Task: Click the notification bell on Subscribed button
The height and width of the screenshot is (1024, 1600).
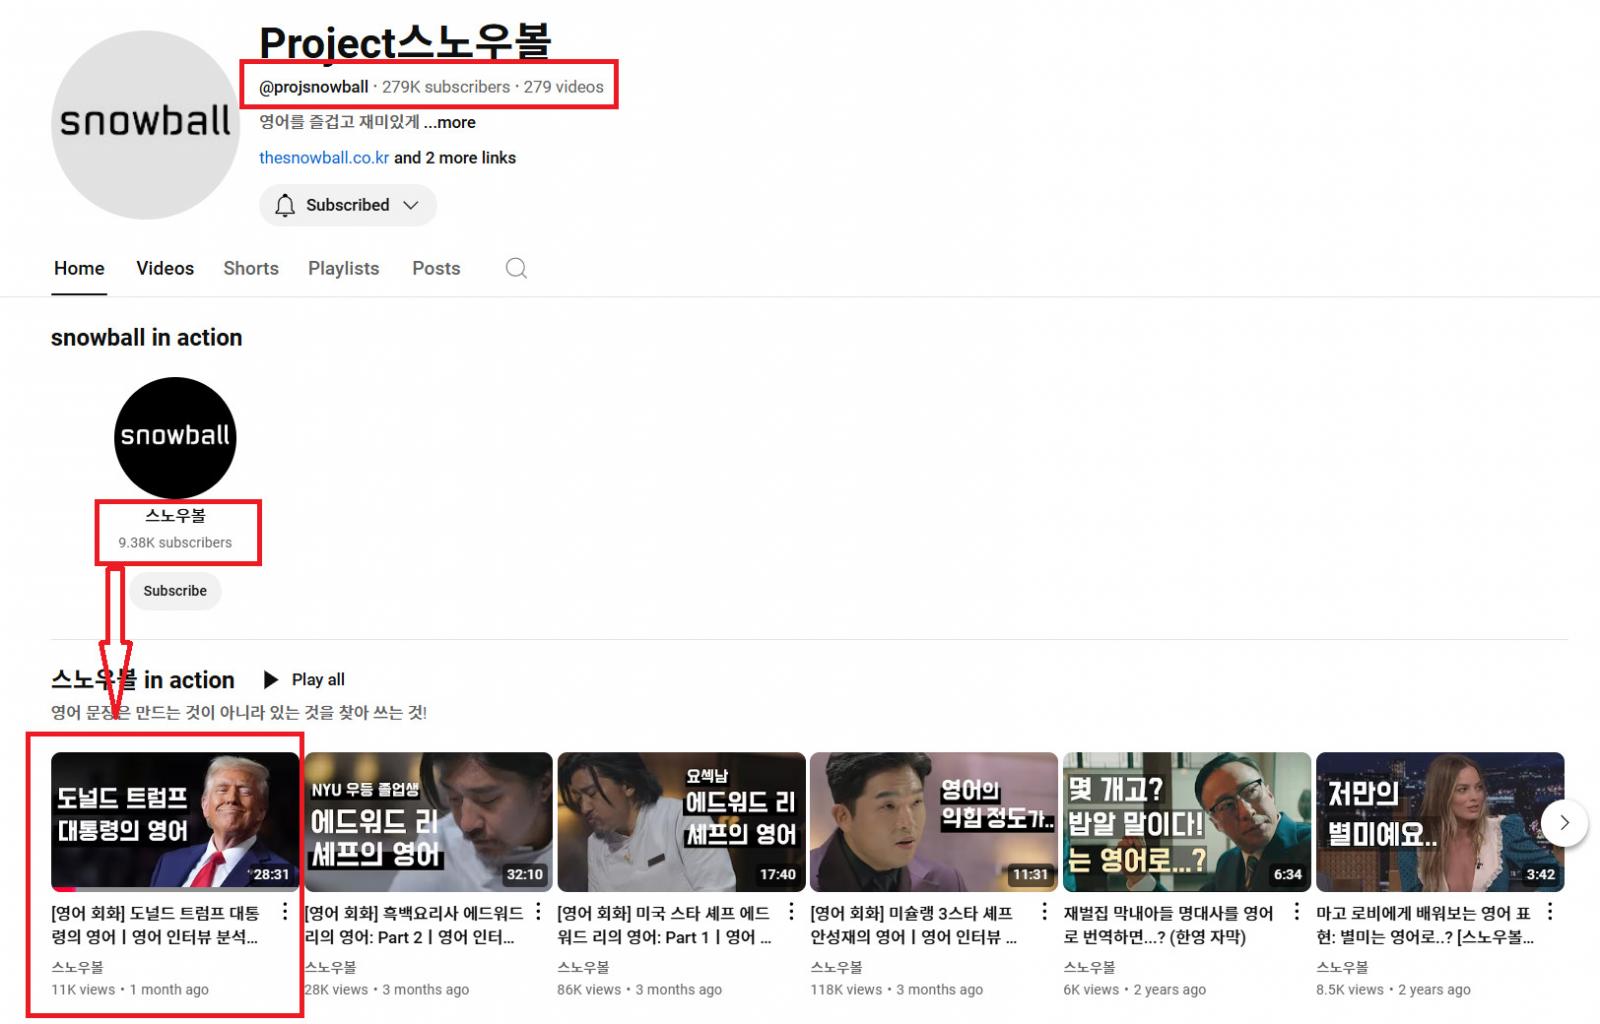Action: point(285,205)
